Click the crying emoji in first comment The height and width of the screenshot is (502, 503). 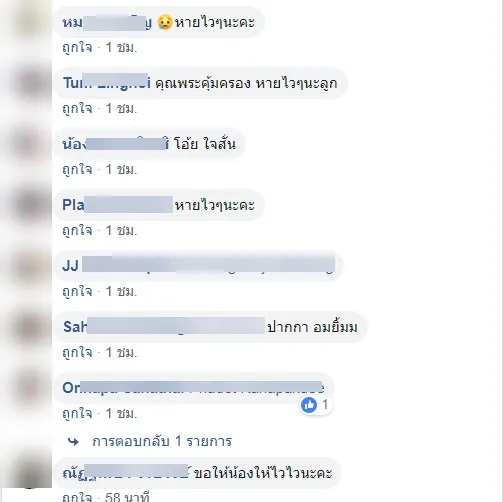[x=165, y=22]
